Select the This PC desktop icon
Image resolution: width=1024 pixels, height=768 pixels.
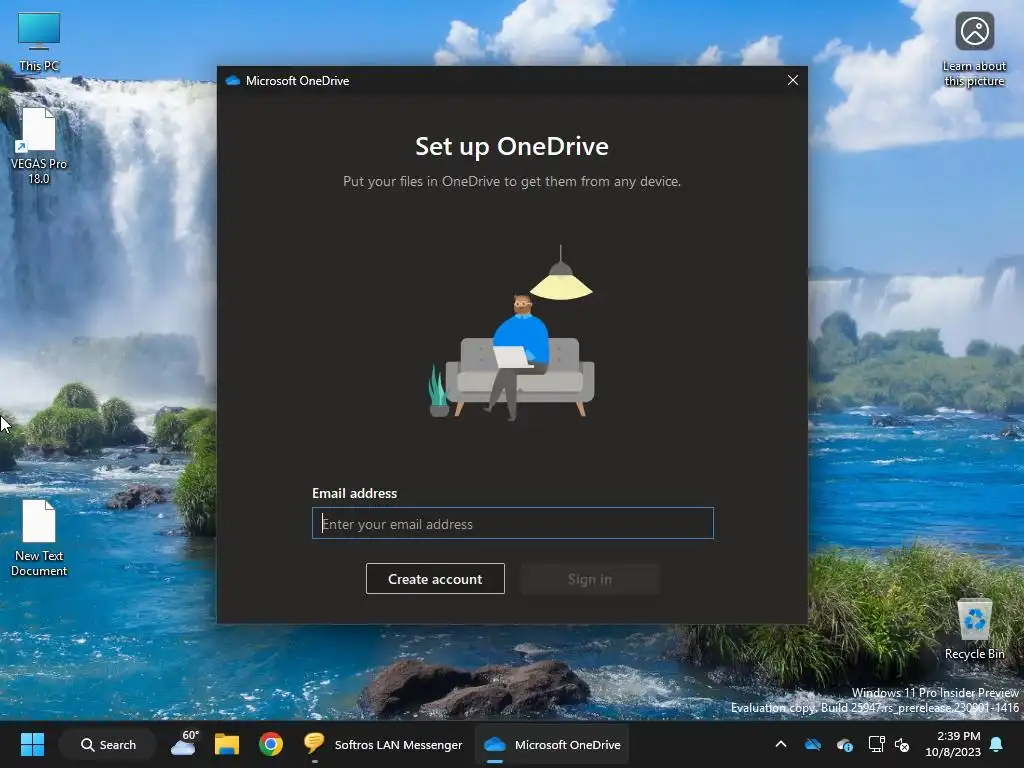[39, 41]
